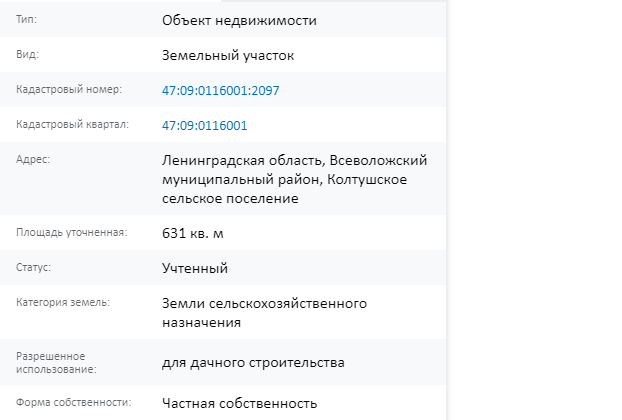622x420 pixels.
Task: Click the 'Разрешенное использование:' label
Action: point(56,362)
